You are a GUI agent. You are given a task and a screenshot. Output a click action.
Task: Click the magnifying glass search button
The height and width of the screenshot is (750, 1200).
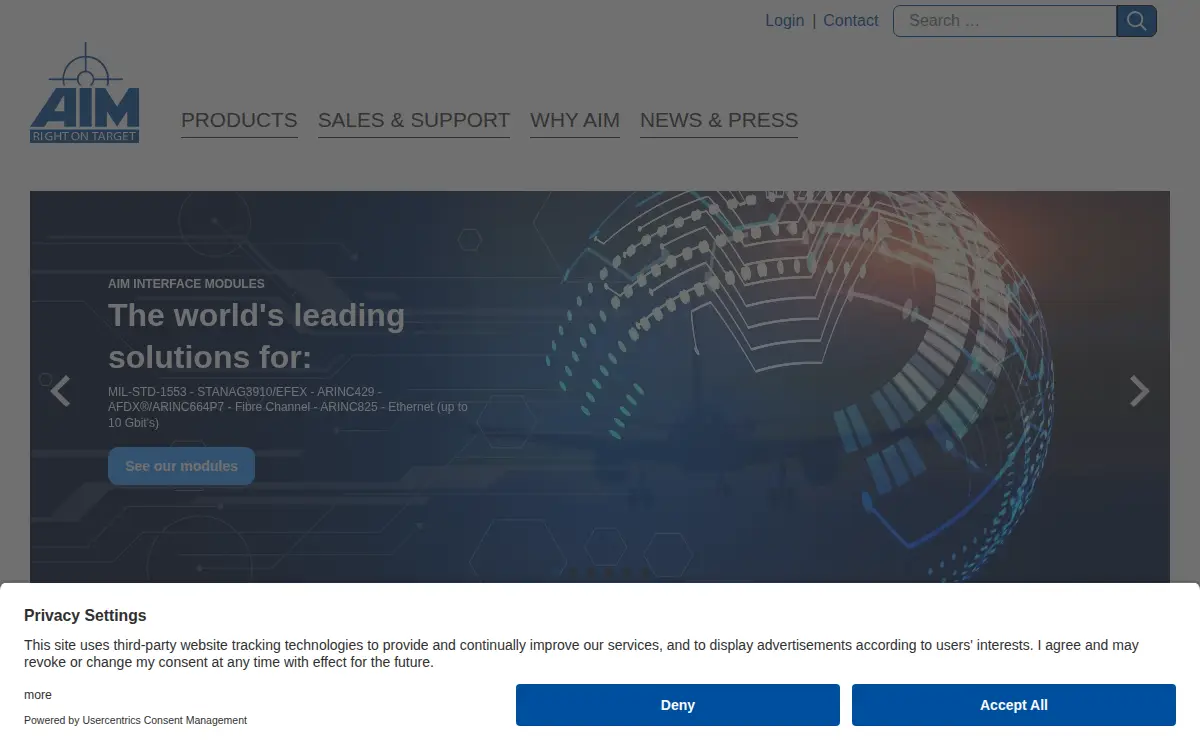1136,21
